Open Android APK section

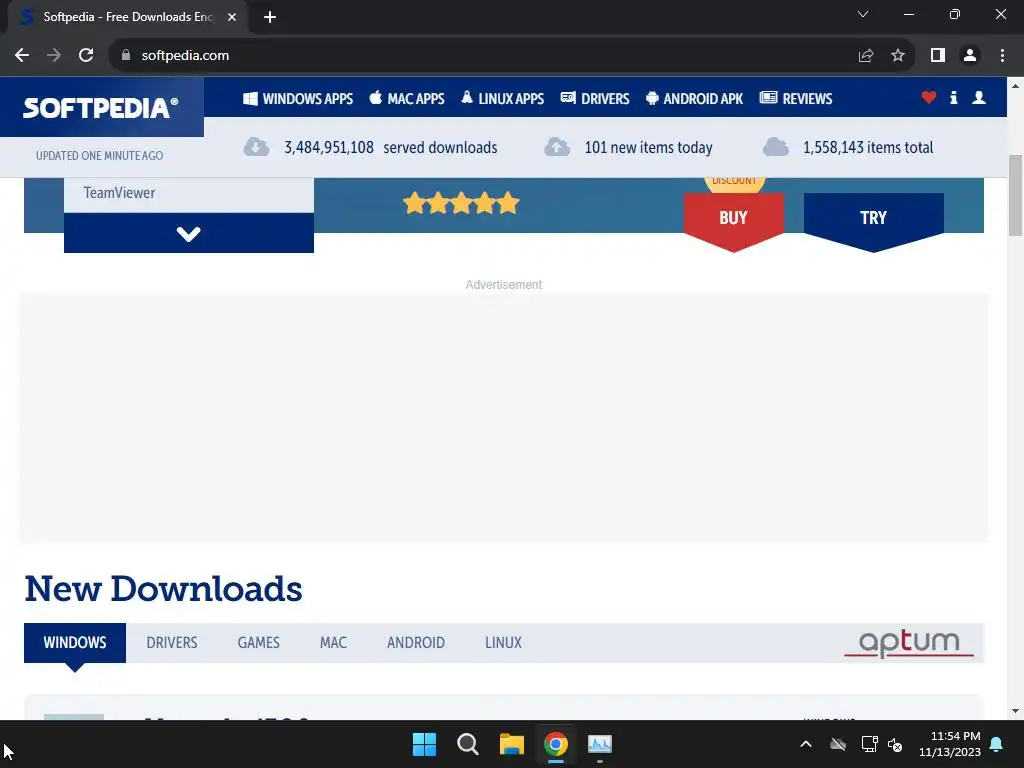(694, 99)
